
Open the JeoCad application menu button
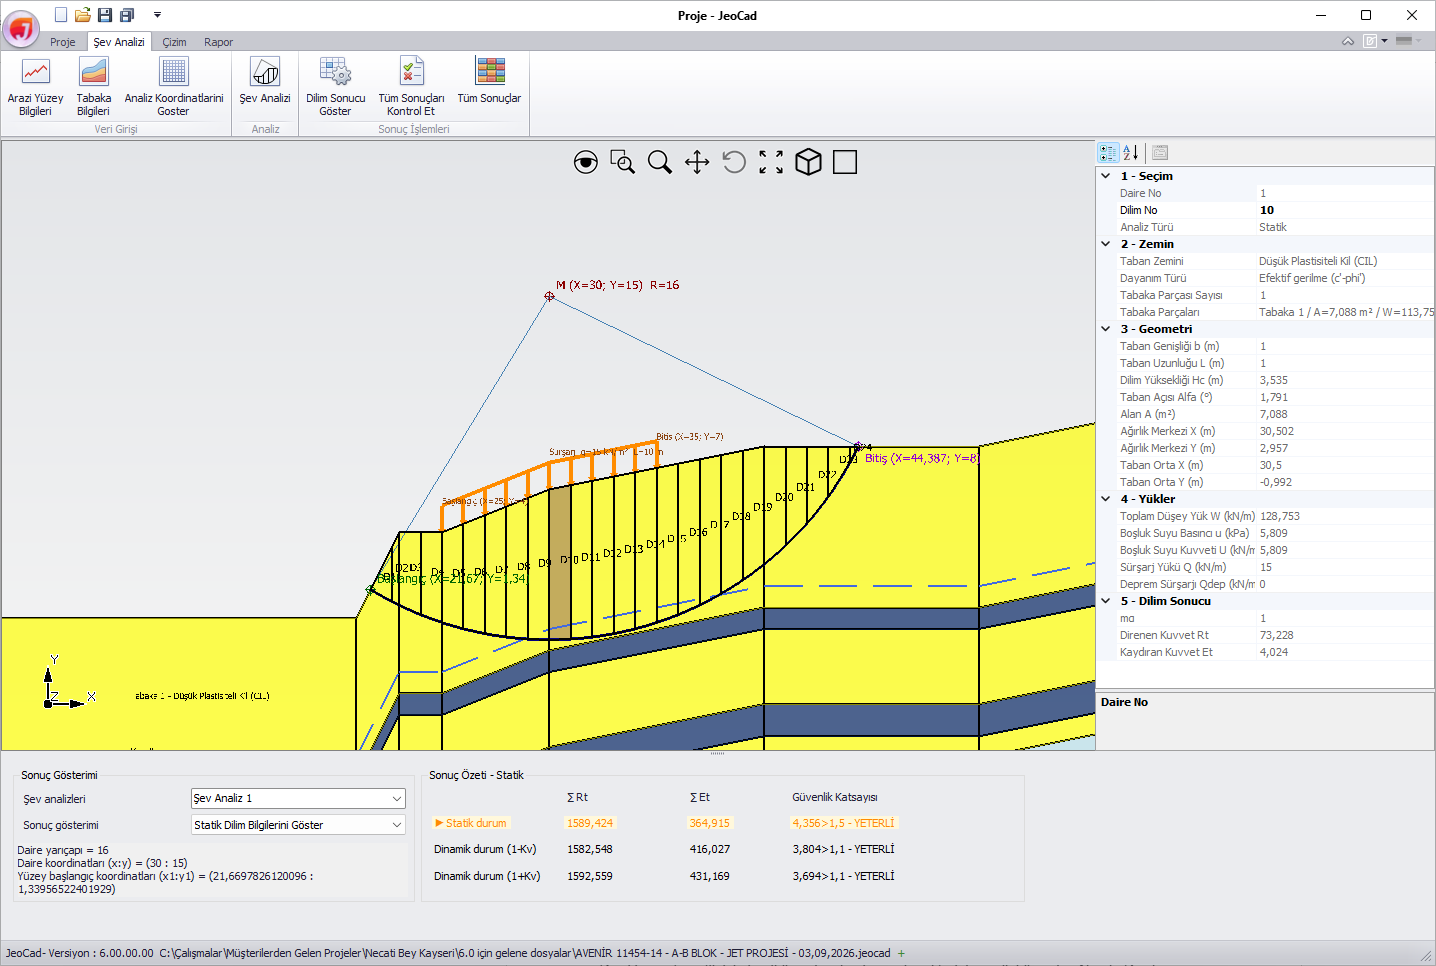click(21, 28)
